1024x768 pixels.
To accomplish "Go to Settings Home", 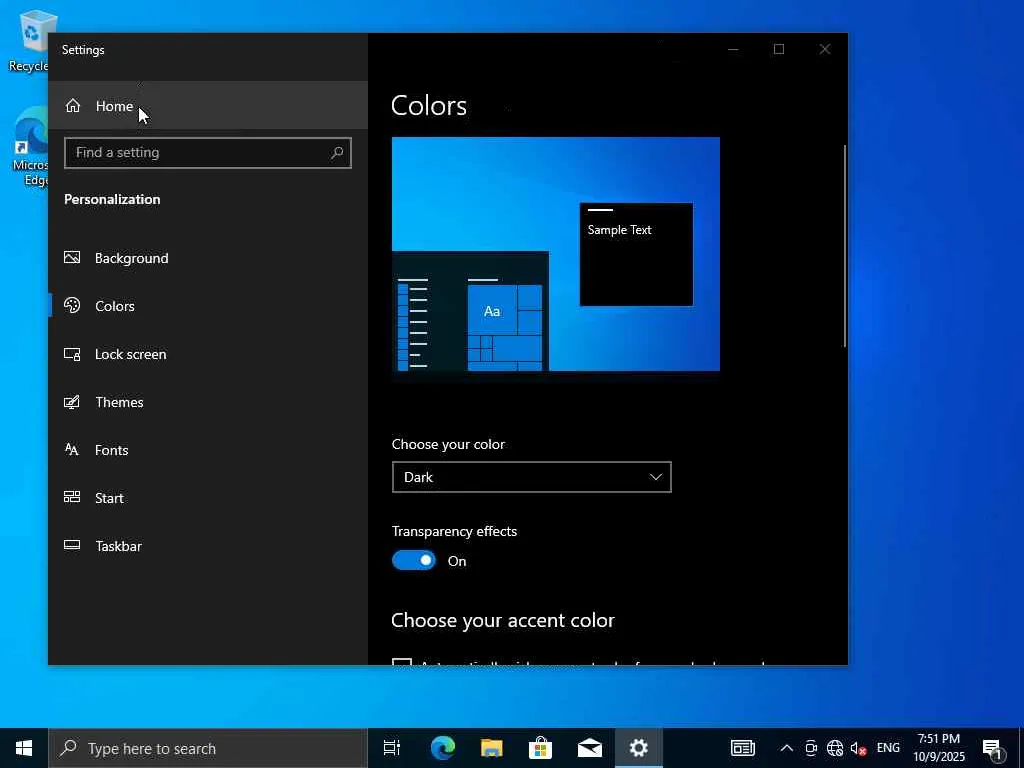I will (208, 106).
